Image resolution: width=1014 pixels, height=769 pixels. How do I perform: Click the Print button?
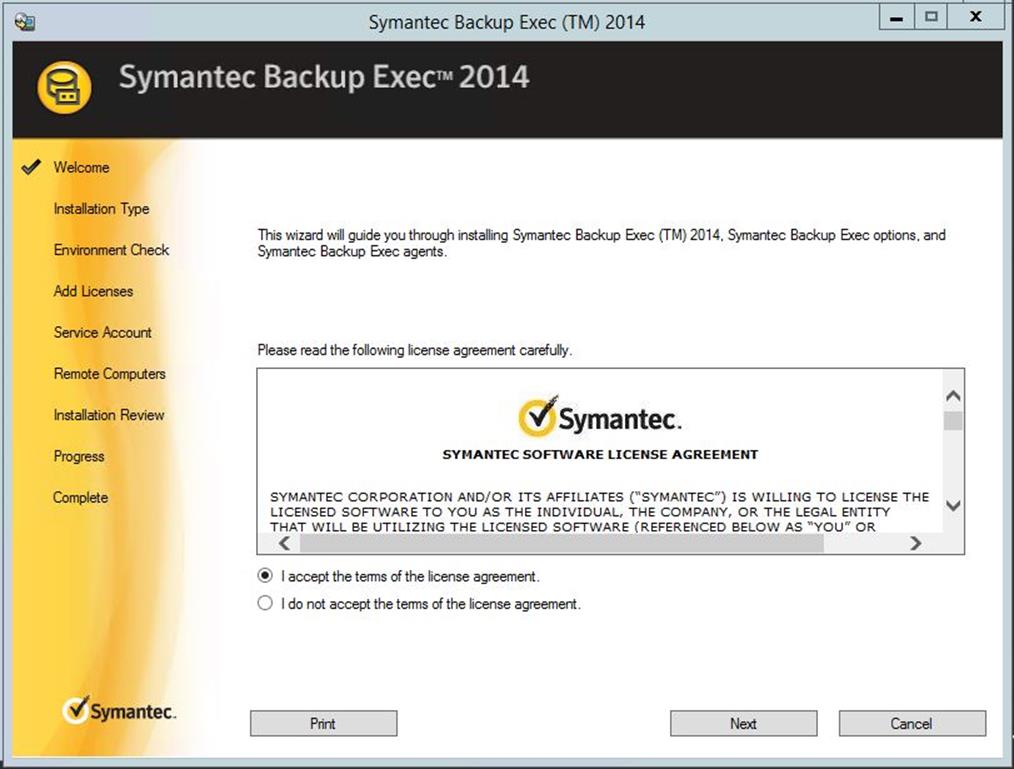click(323, 723)
